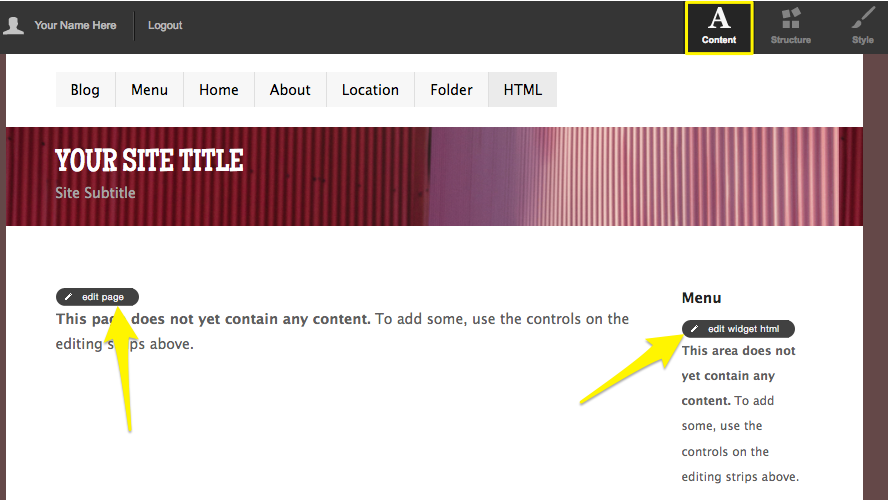Open the Structure editing strip
This screenshot has width=888, height=500.
tap(790, 27)
